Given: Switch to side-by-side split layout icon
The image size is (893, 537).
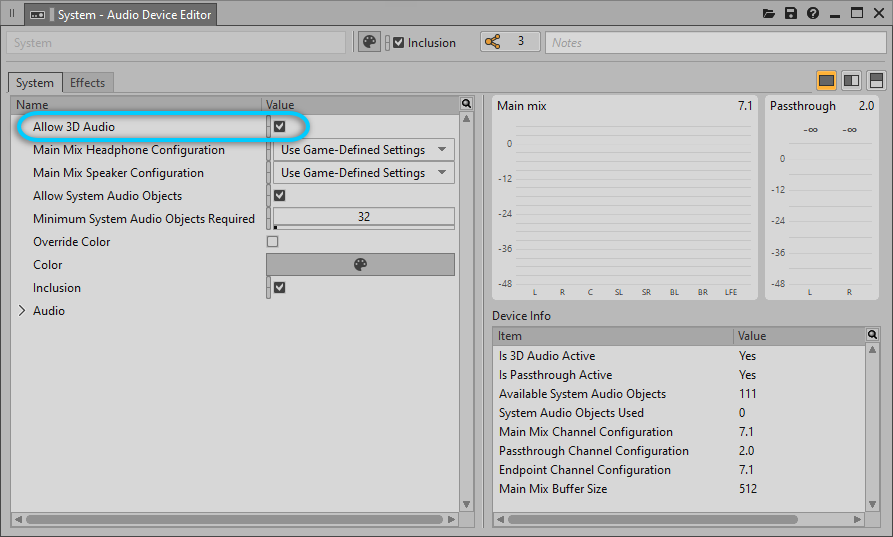Looking at the screenshot, I should tap(851, 80).
